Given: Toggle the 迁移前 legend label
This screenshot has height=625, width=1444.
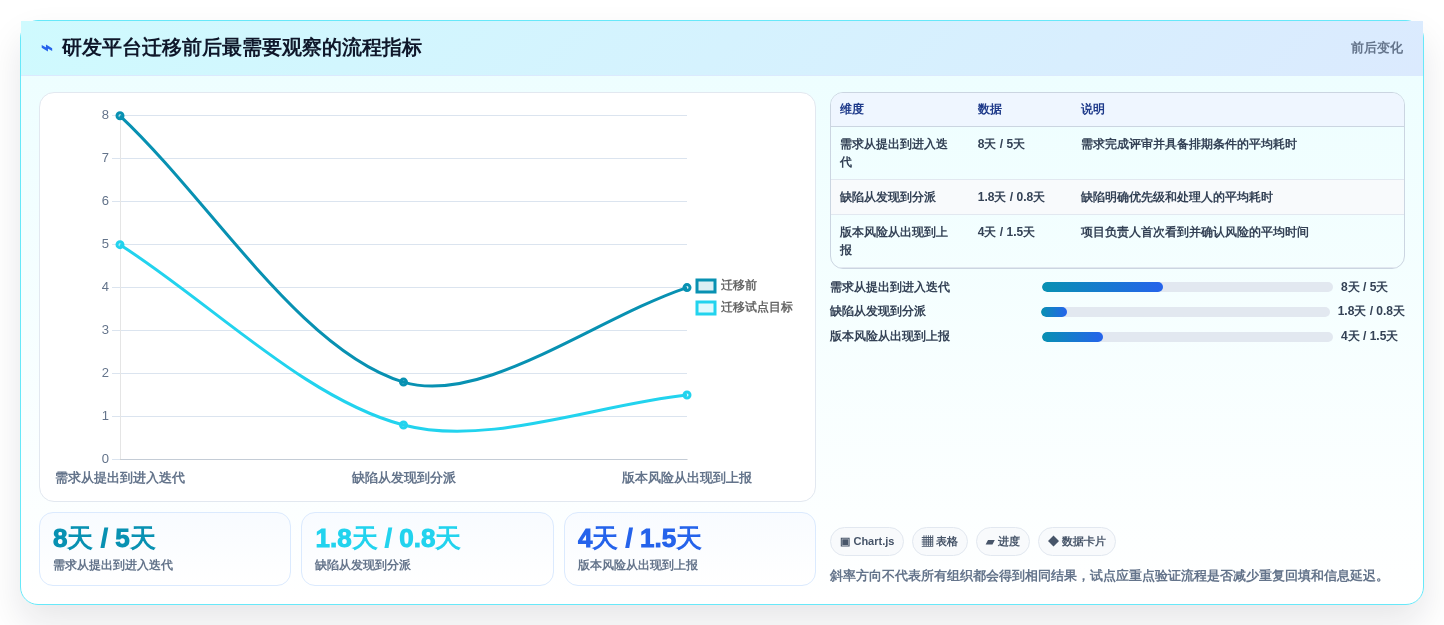Looking at the screenshot, I should pyautogui.click(x=739, y=286).
